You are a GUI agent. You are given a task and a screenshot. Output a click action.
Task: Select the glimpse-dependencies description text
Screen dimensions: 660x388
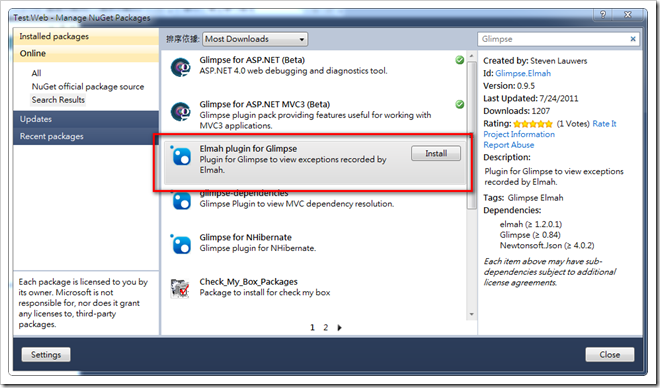[297, 204]
